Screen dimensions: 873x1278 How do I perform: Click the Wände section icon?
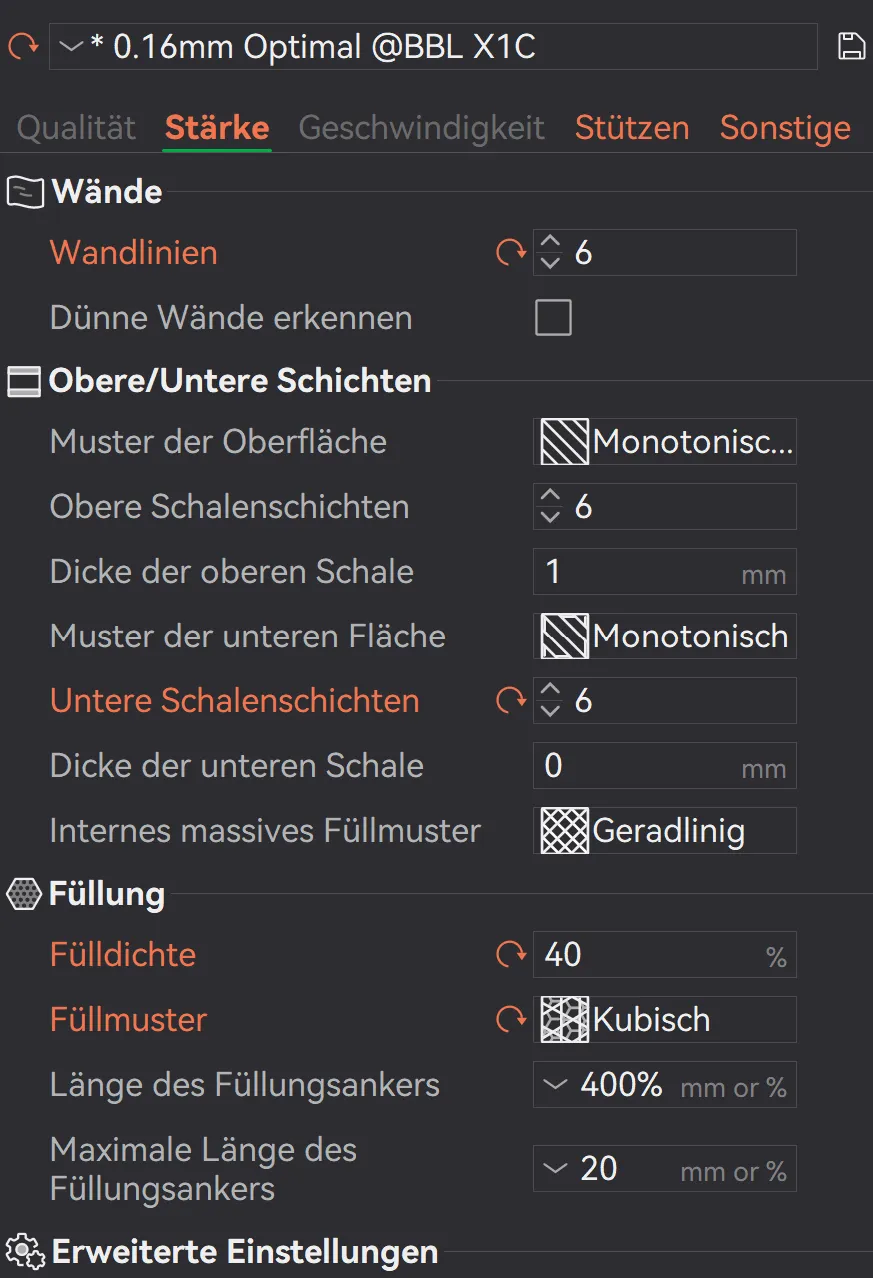click(26, 191)
